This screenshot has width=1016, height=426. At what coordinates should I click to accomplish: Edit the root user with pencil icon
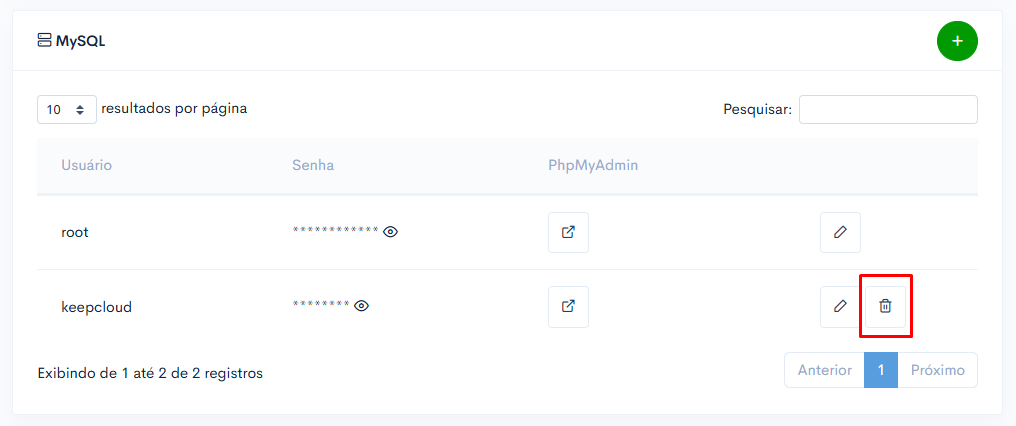click(840, 232)
